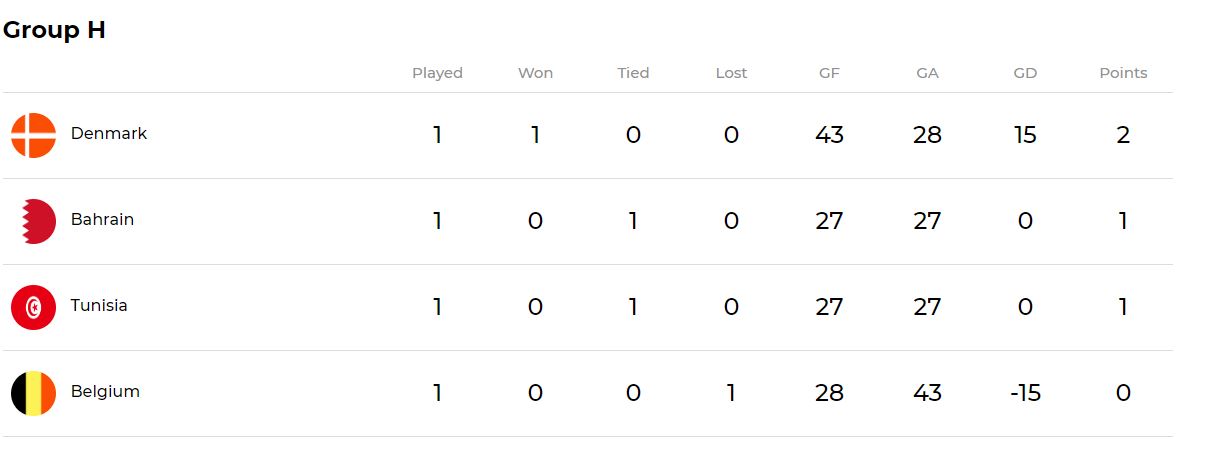Click the Played column header

[437, 73]
